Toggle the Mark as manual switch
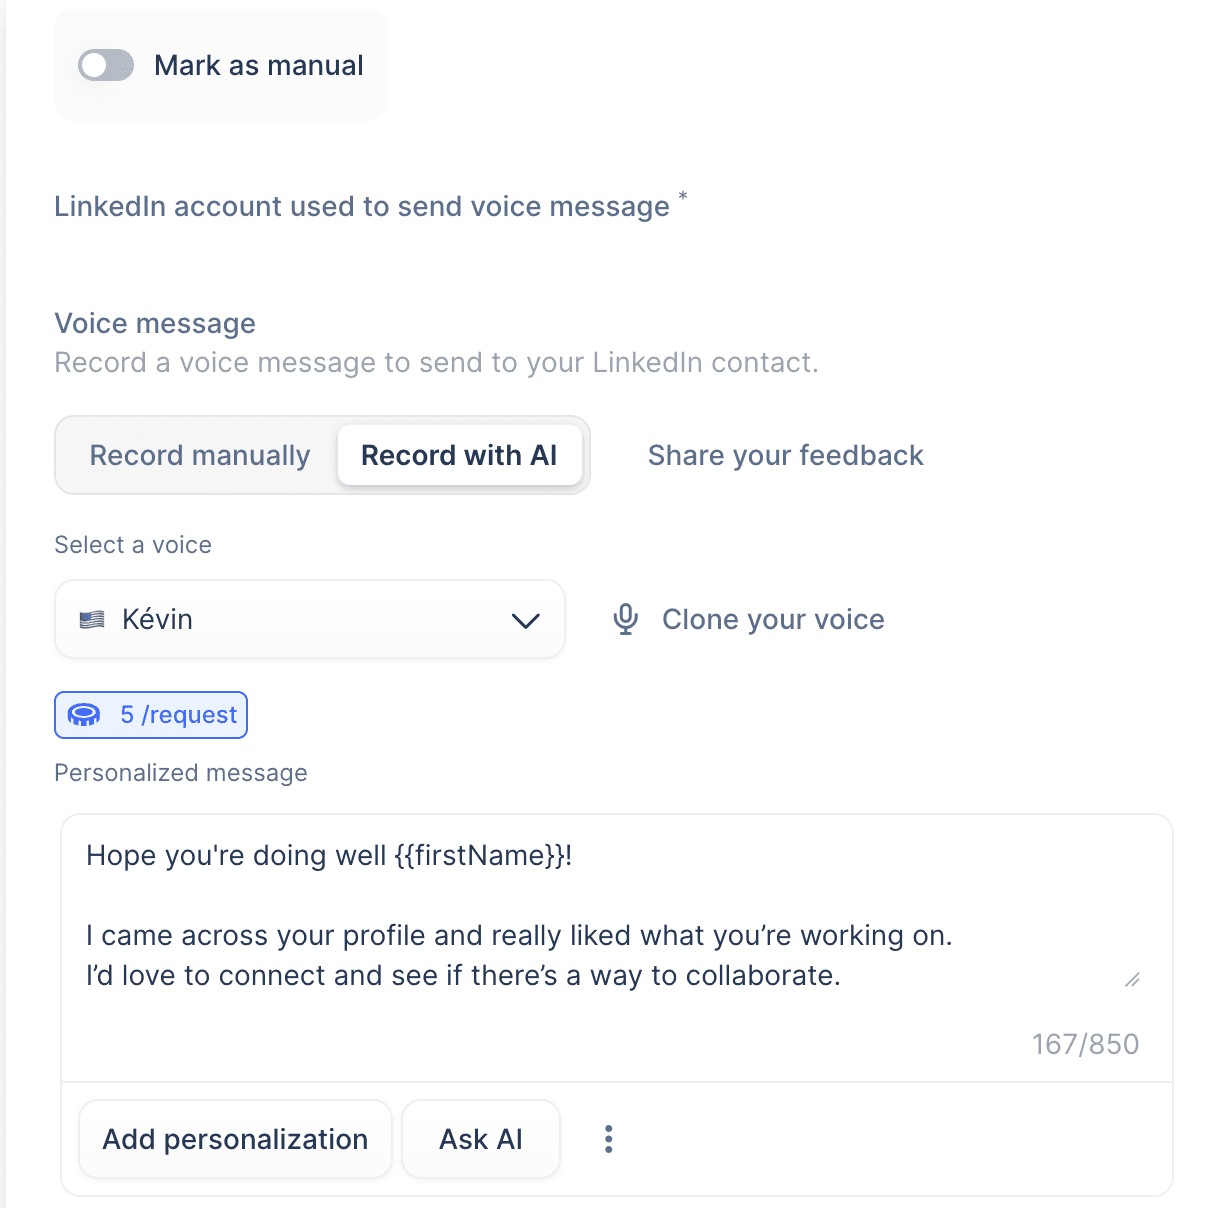 106,66
